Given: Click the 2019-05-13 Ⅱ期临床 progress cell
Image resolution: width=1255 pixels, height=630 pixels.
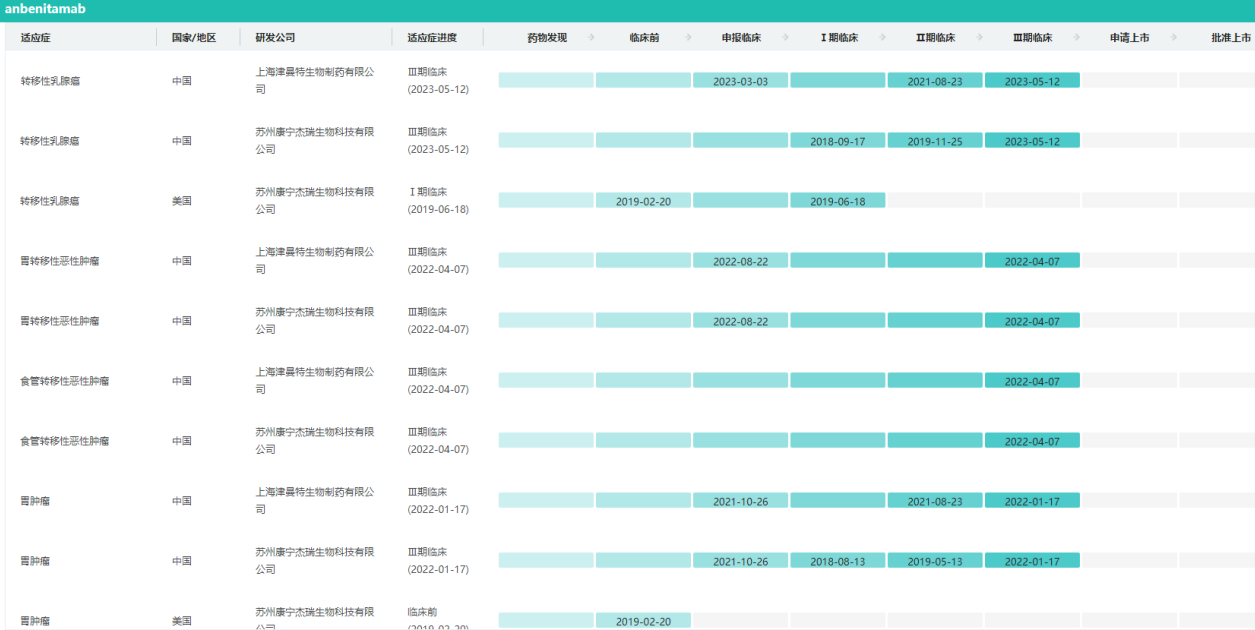Looking at the screenshot, I should 935,561.
